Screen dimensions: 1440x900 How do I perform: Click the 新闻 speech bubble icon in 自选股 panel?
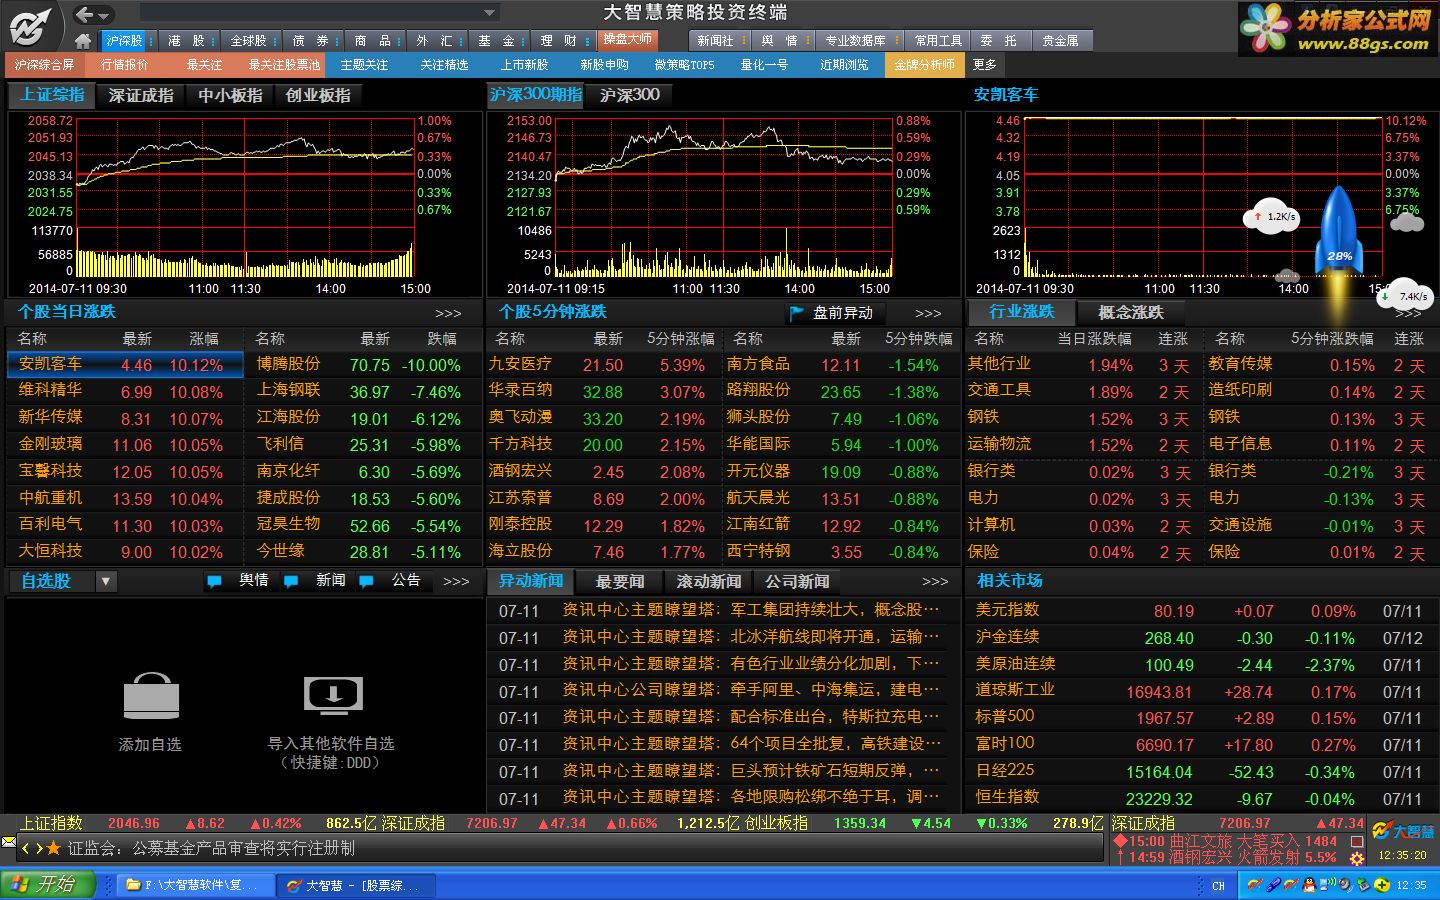point(291,581)
